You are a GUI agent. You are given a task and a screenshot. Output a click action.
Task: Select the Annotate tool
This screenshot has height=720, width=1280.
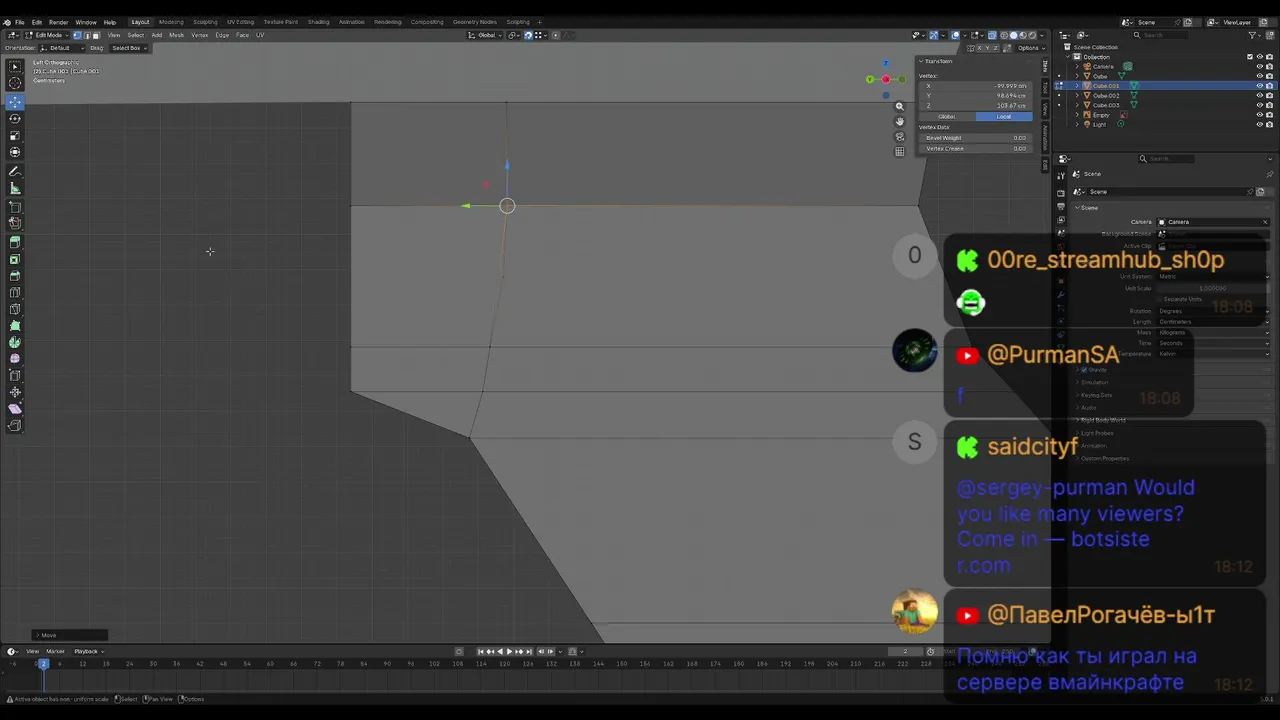coord(15,172)
